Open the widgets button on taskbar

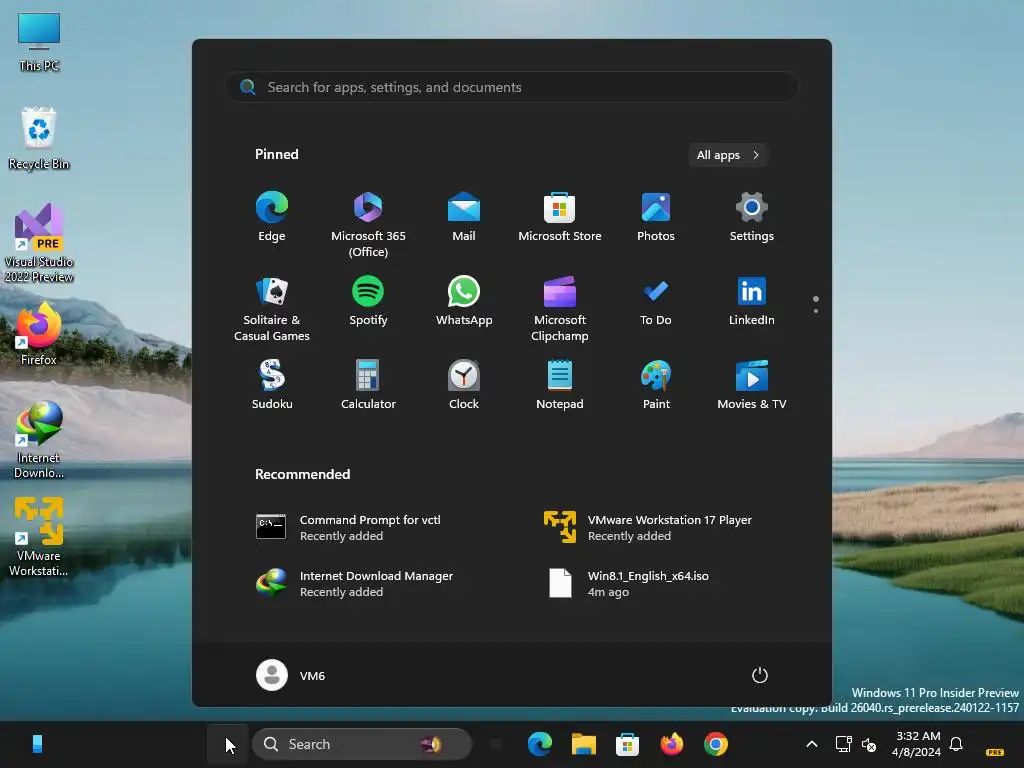tap(37, 744)
